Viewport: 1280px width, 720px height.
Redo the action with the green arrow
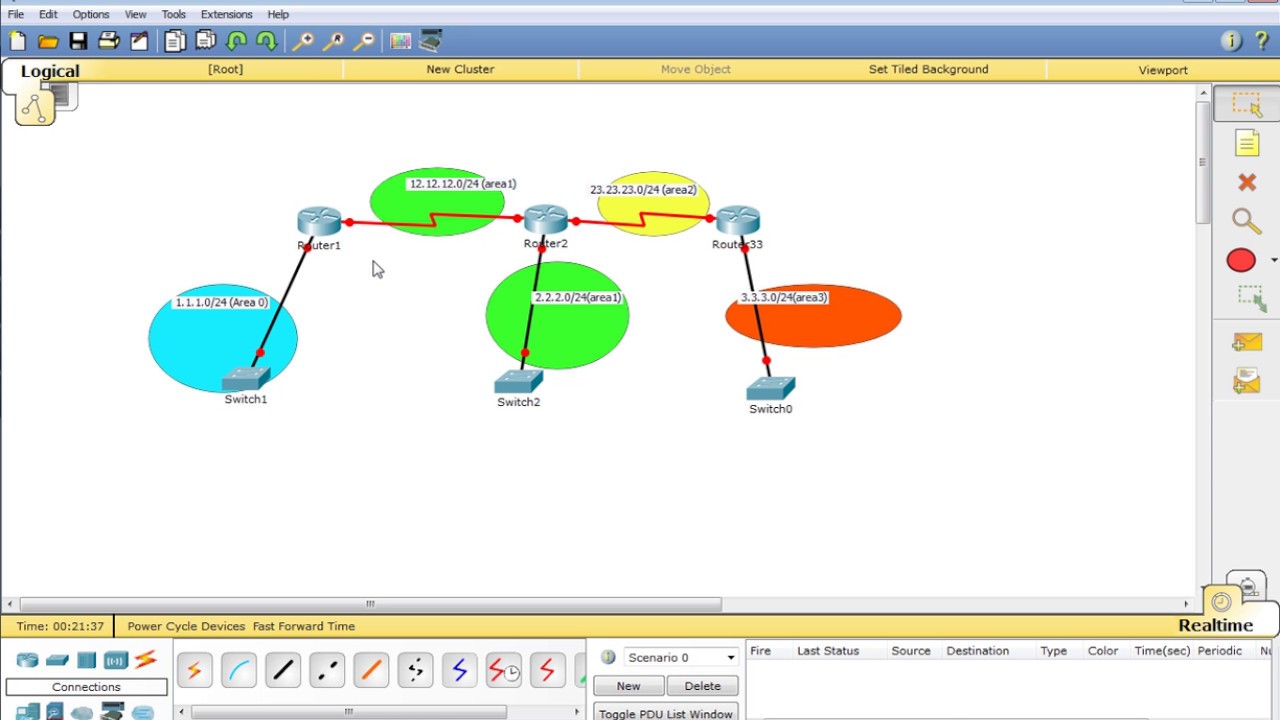(x=266, y=41)
